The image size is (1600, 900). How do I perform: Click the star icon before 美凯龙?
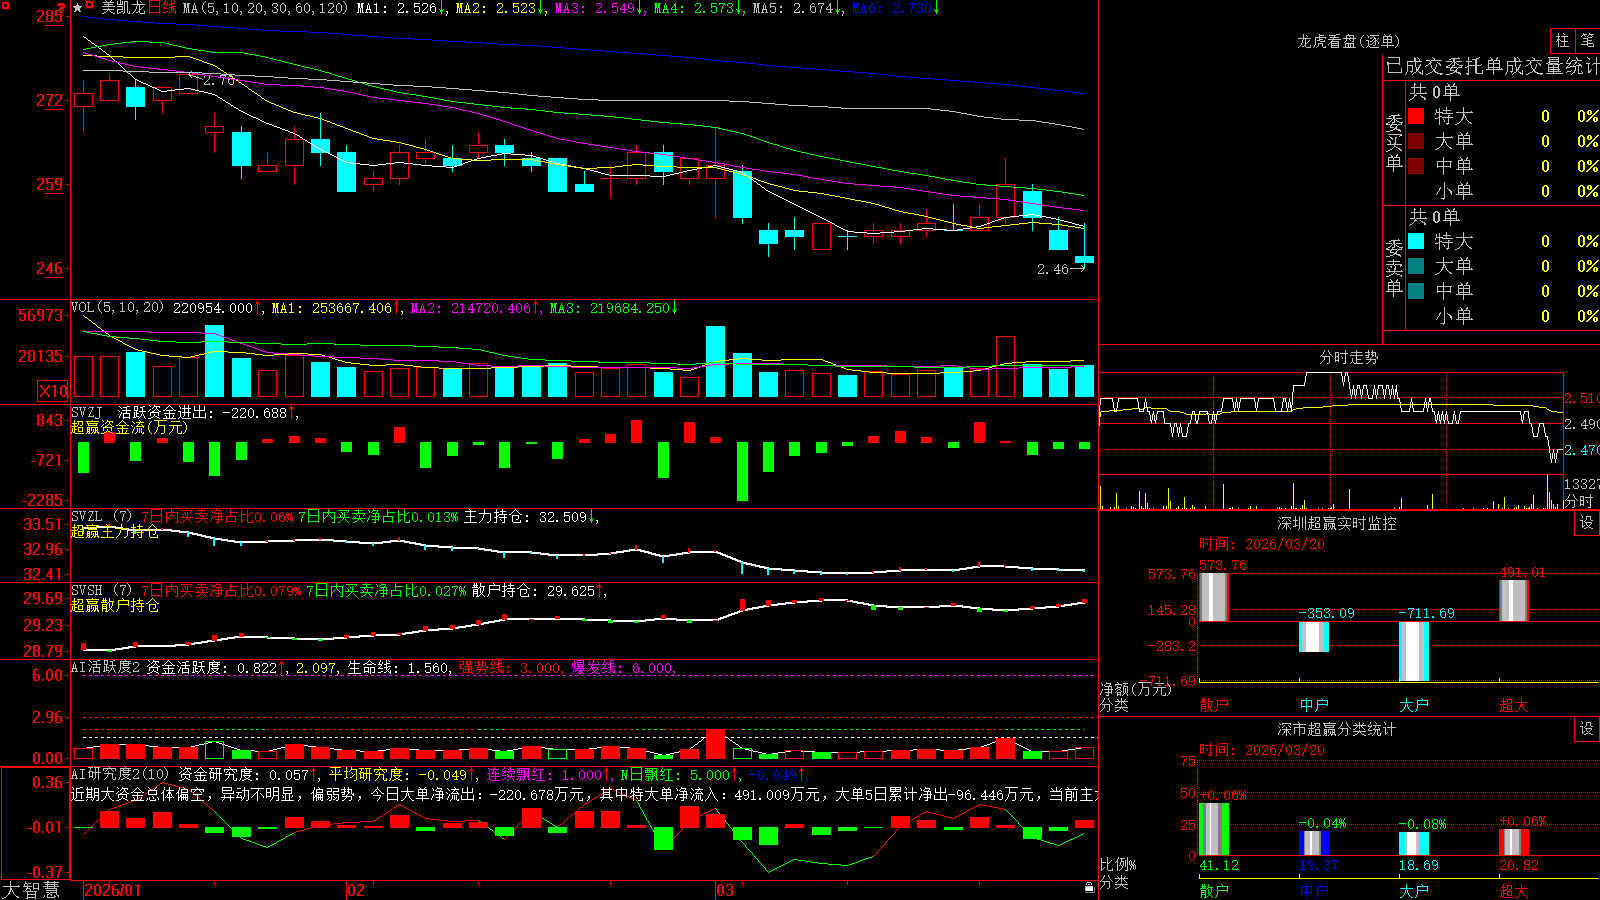tap(77, 8)
